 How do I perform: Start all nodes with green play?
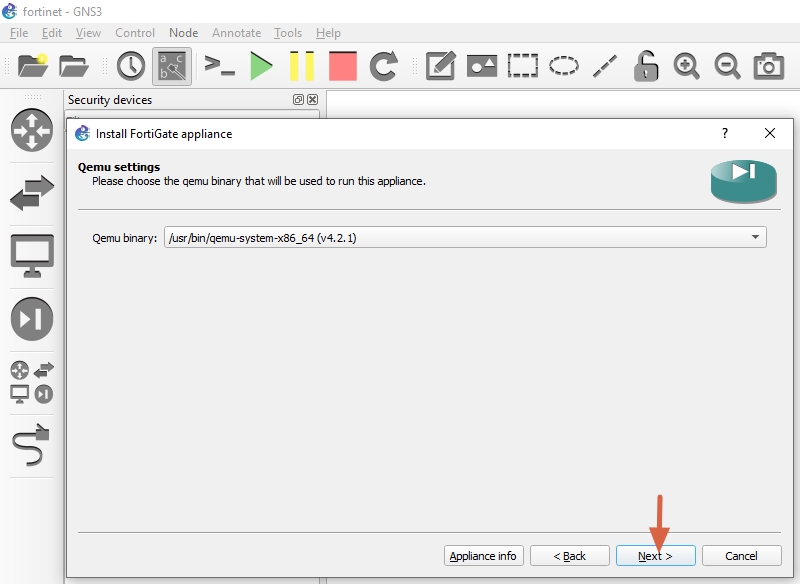tap(261, 66)
